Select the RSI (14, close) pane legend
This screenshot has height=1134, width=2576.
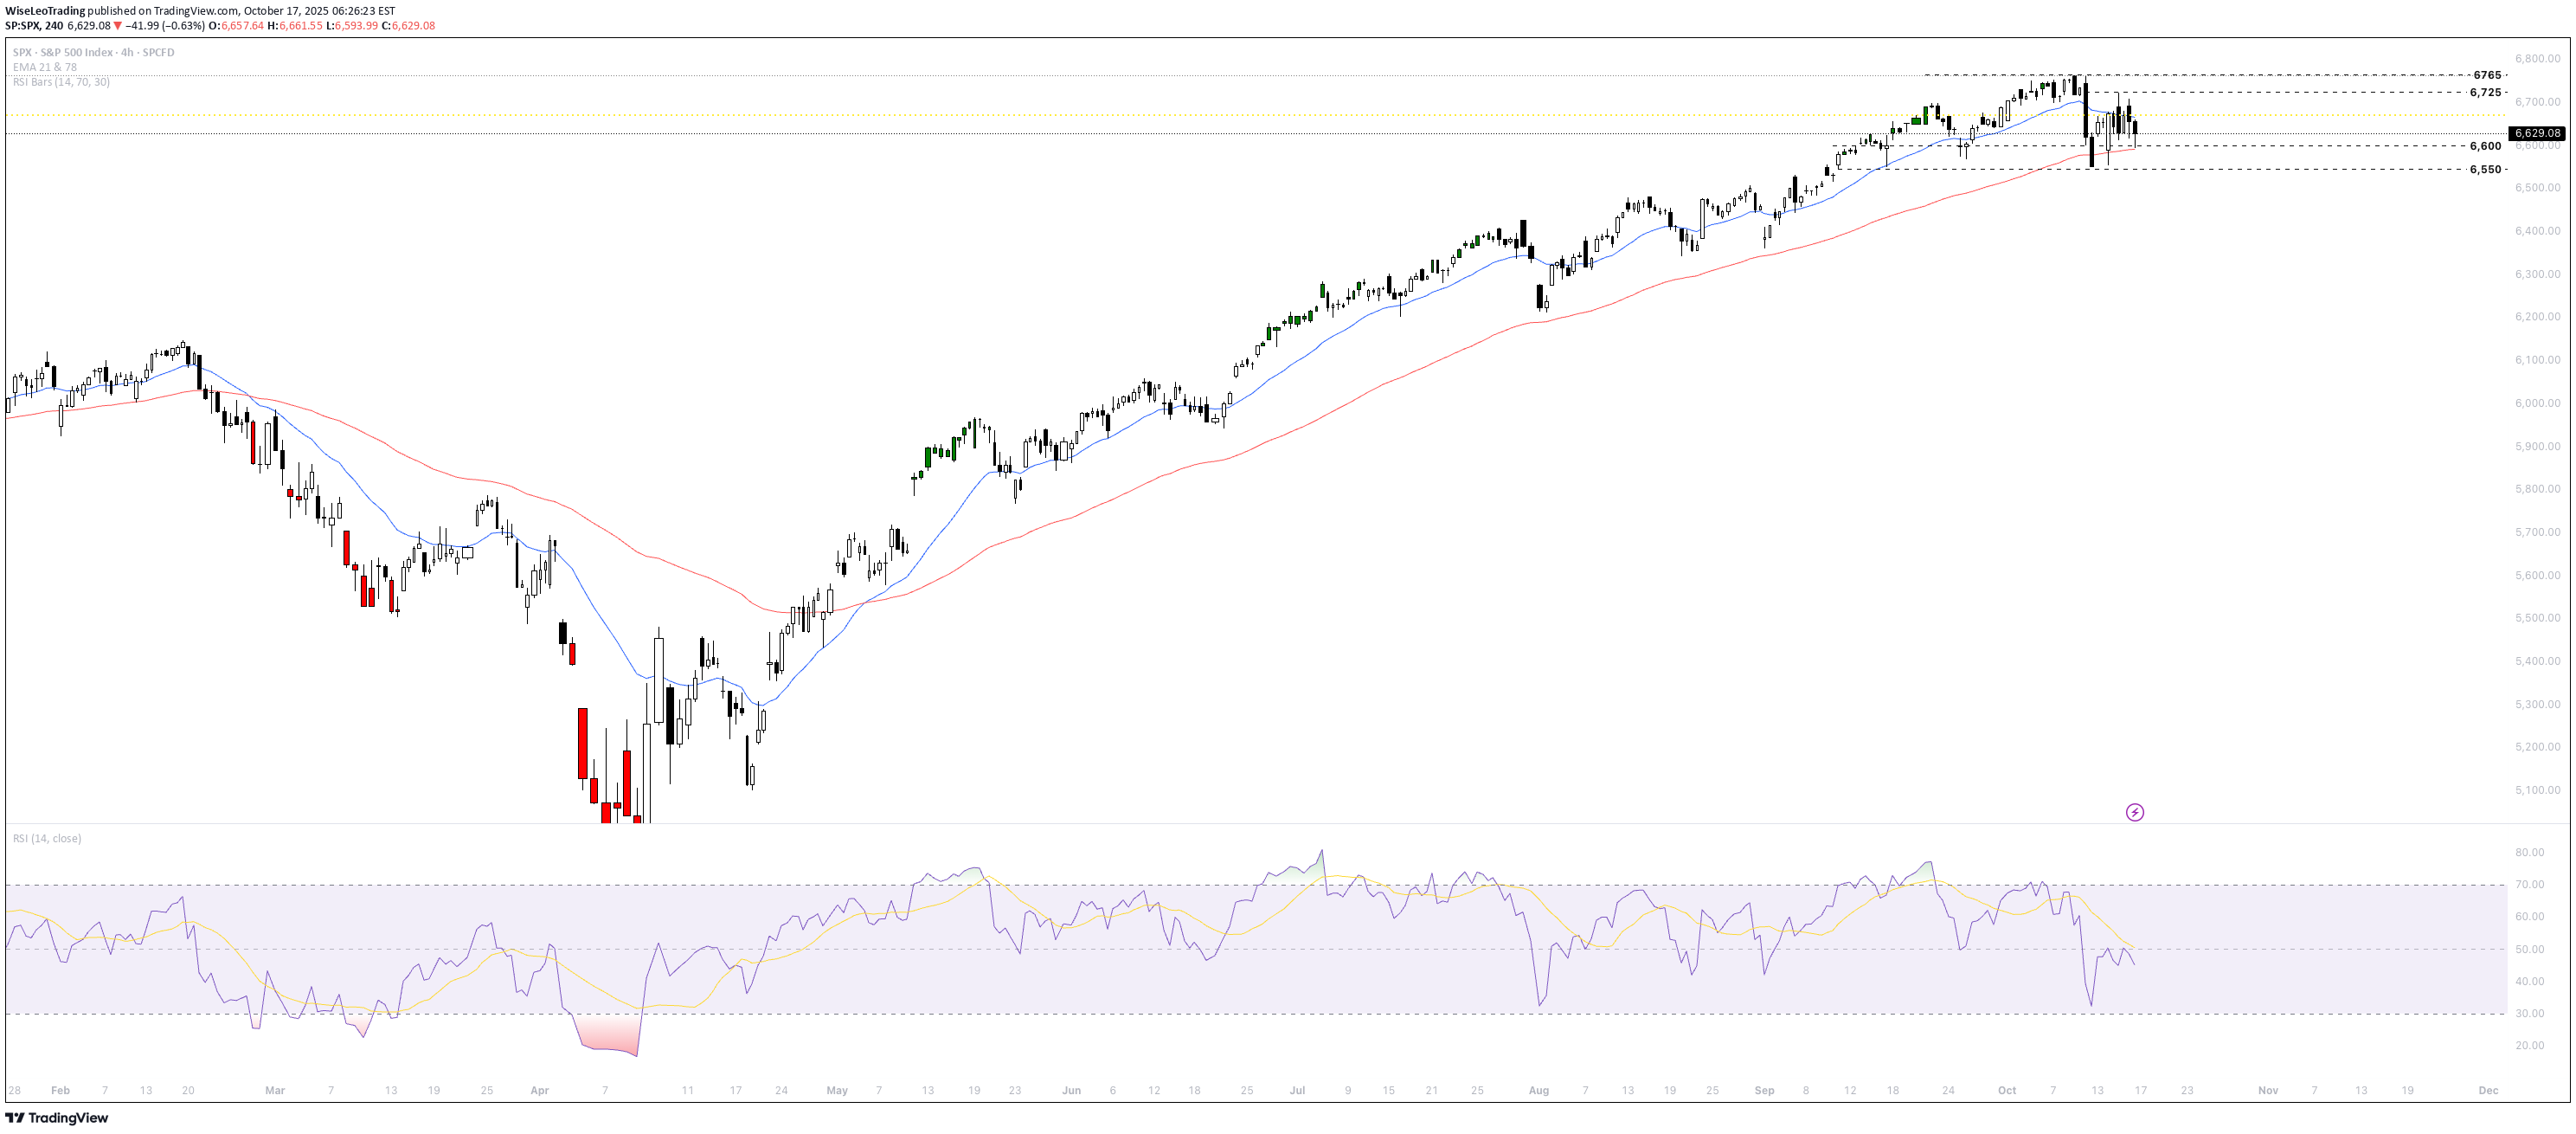(47, 838)
